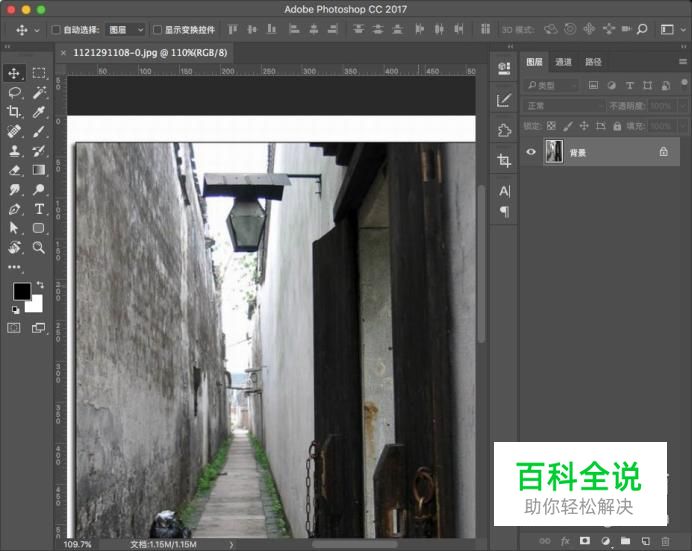
Task: Pick the Crop tool in toolbox
Action: 15,112
